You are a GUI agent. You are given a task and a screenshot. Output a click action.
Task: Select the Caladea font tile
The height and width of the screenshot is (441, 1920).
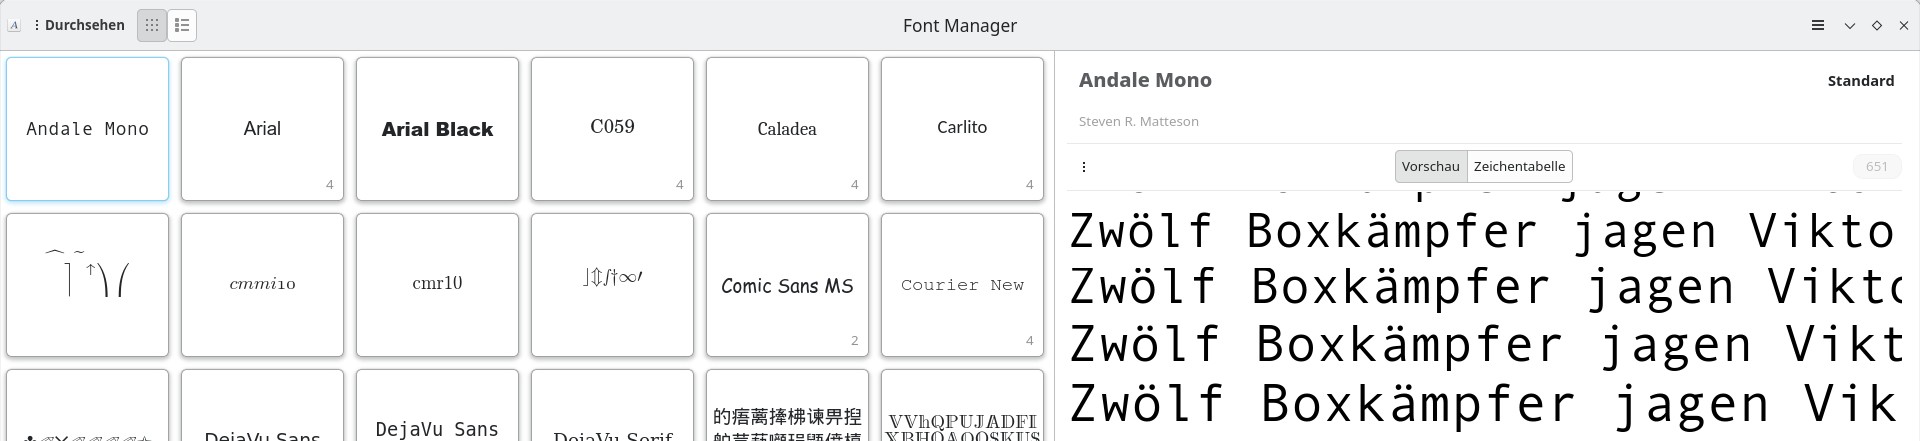coord(787,129)
